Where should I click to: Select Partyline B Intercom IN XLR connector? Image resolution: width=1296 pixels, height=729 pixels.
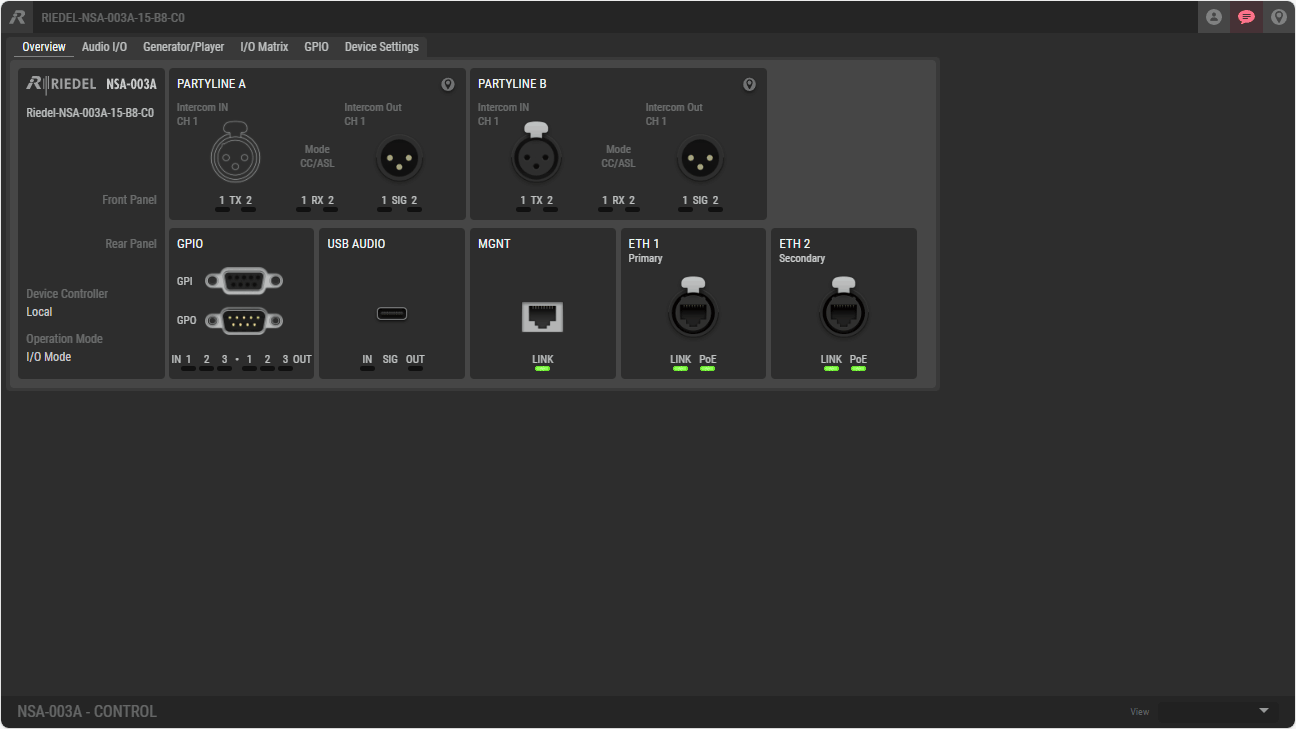536,153
